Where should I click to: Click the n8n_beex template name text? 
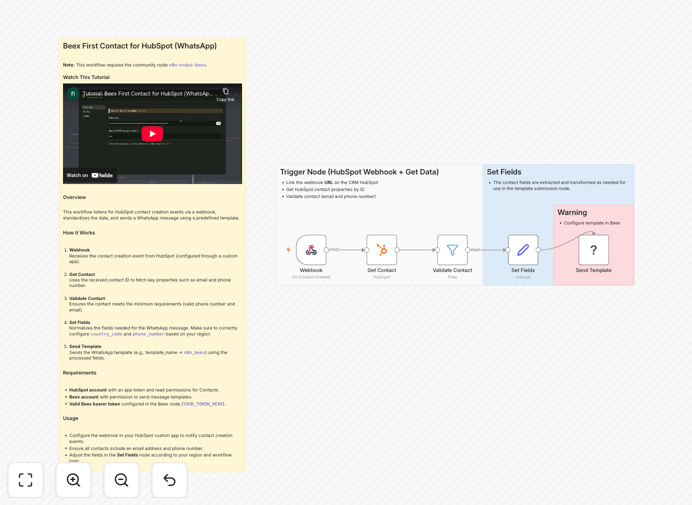point(195,352)
